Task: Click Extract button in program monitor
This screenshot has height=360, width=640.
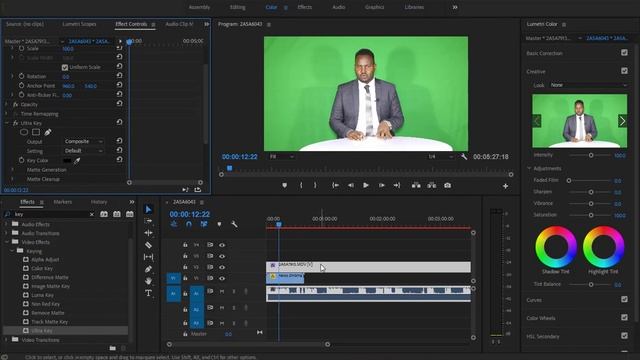Action: tap(431, 185)
